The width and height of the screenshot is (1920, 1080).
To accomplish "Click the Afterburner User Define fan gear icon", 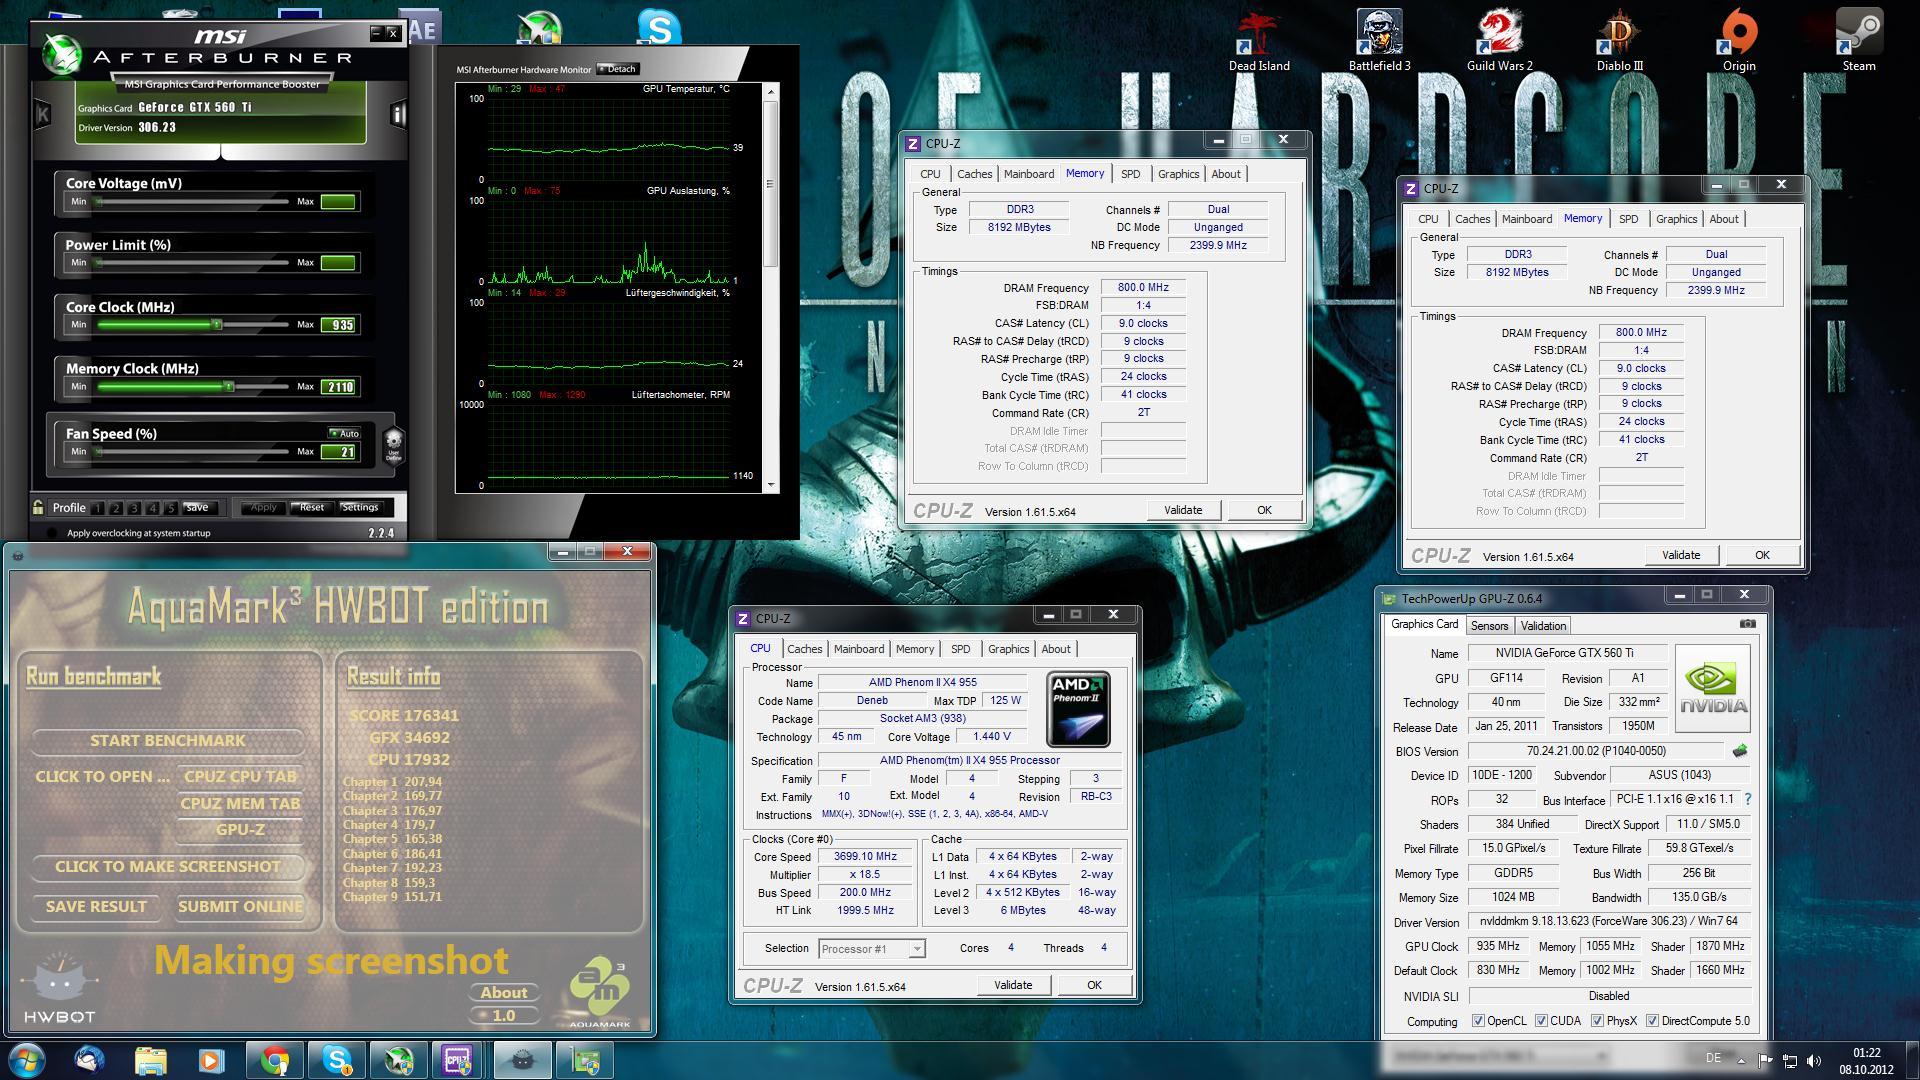I will click(x=393, y=443).
